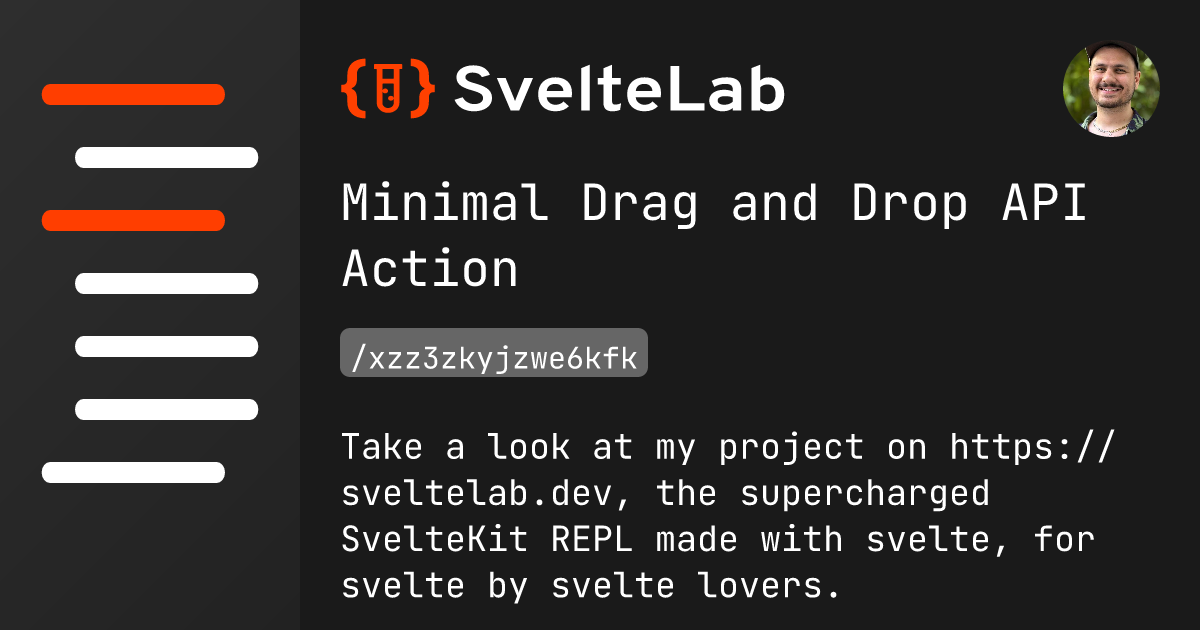Select the bottom non-indented white line

(133, 472)
